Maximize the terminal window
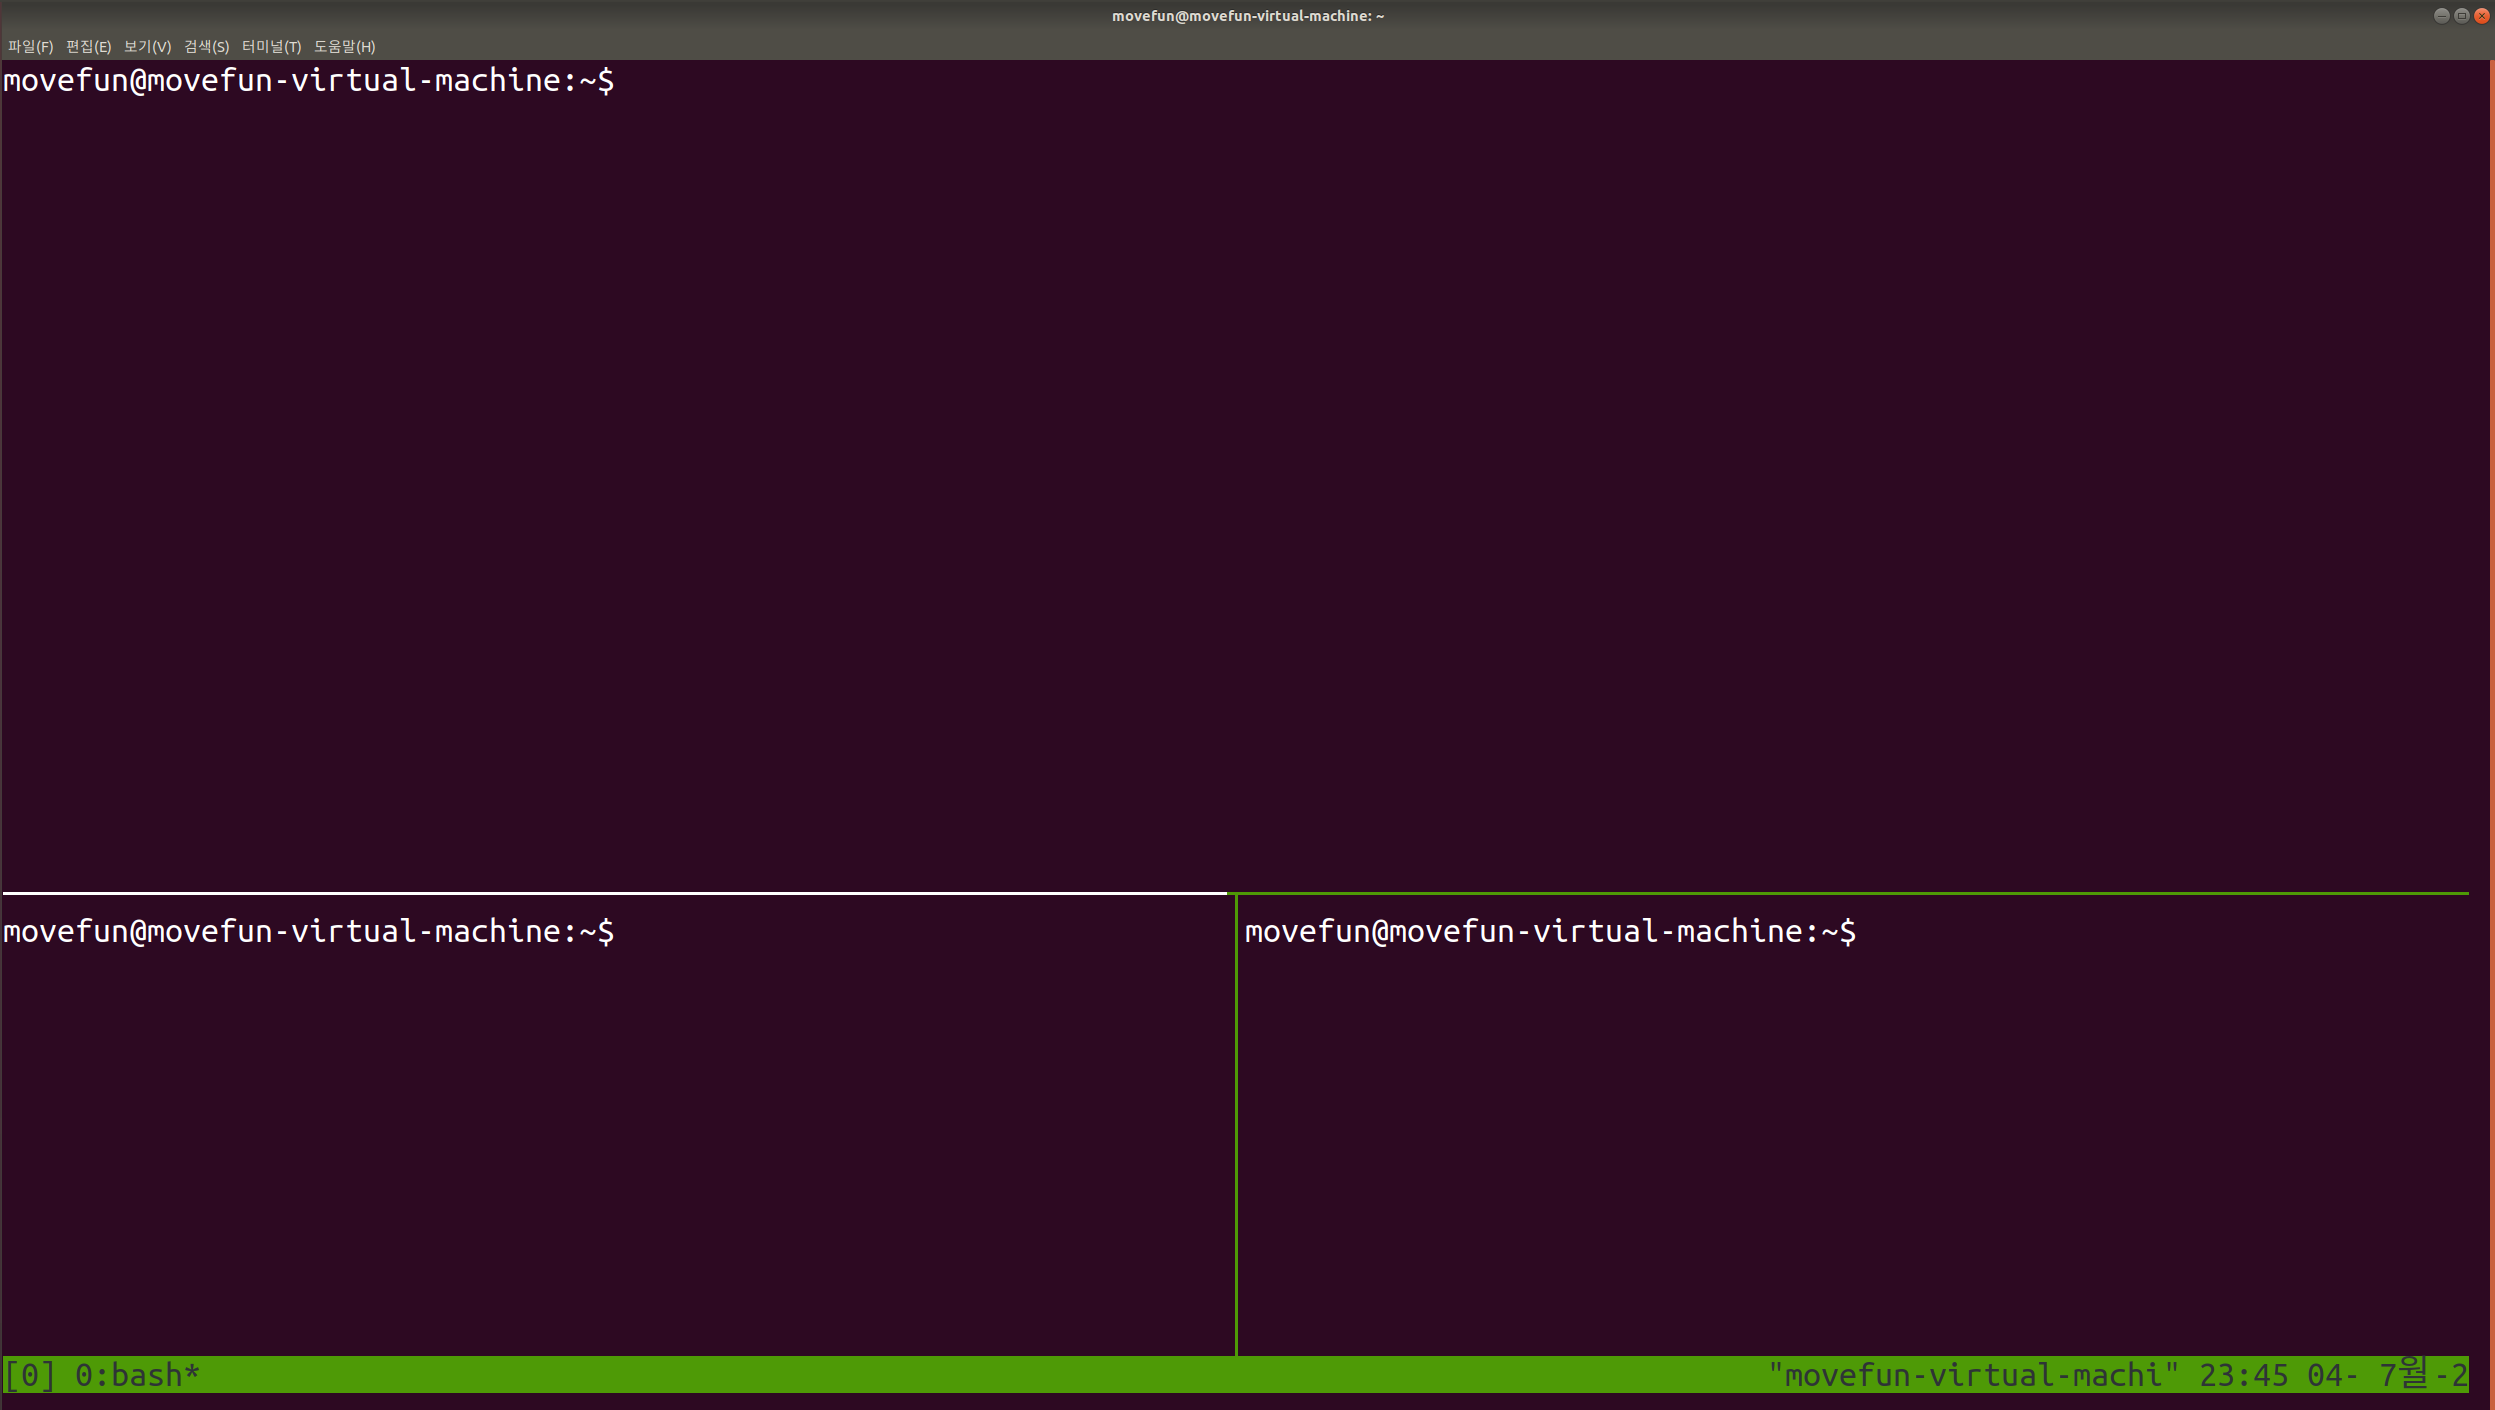This screenshot has width=2495, height=1410. coord(2461,15)
